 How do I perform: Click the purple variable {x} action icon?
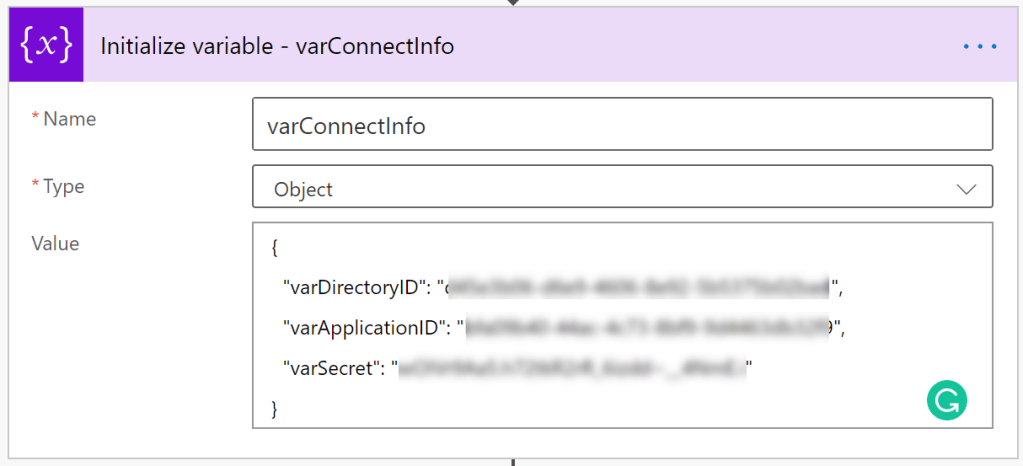tap(45, 46)
